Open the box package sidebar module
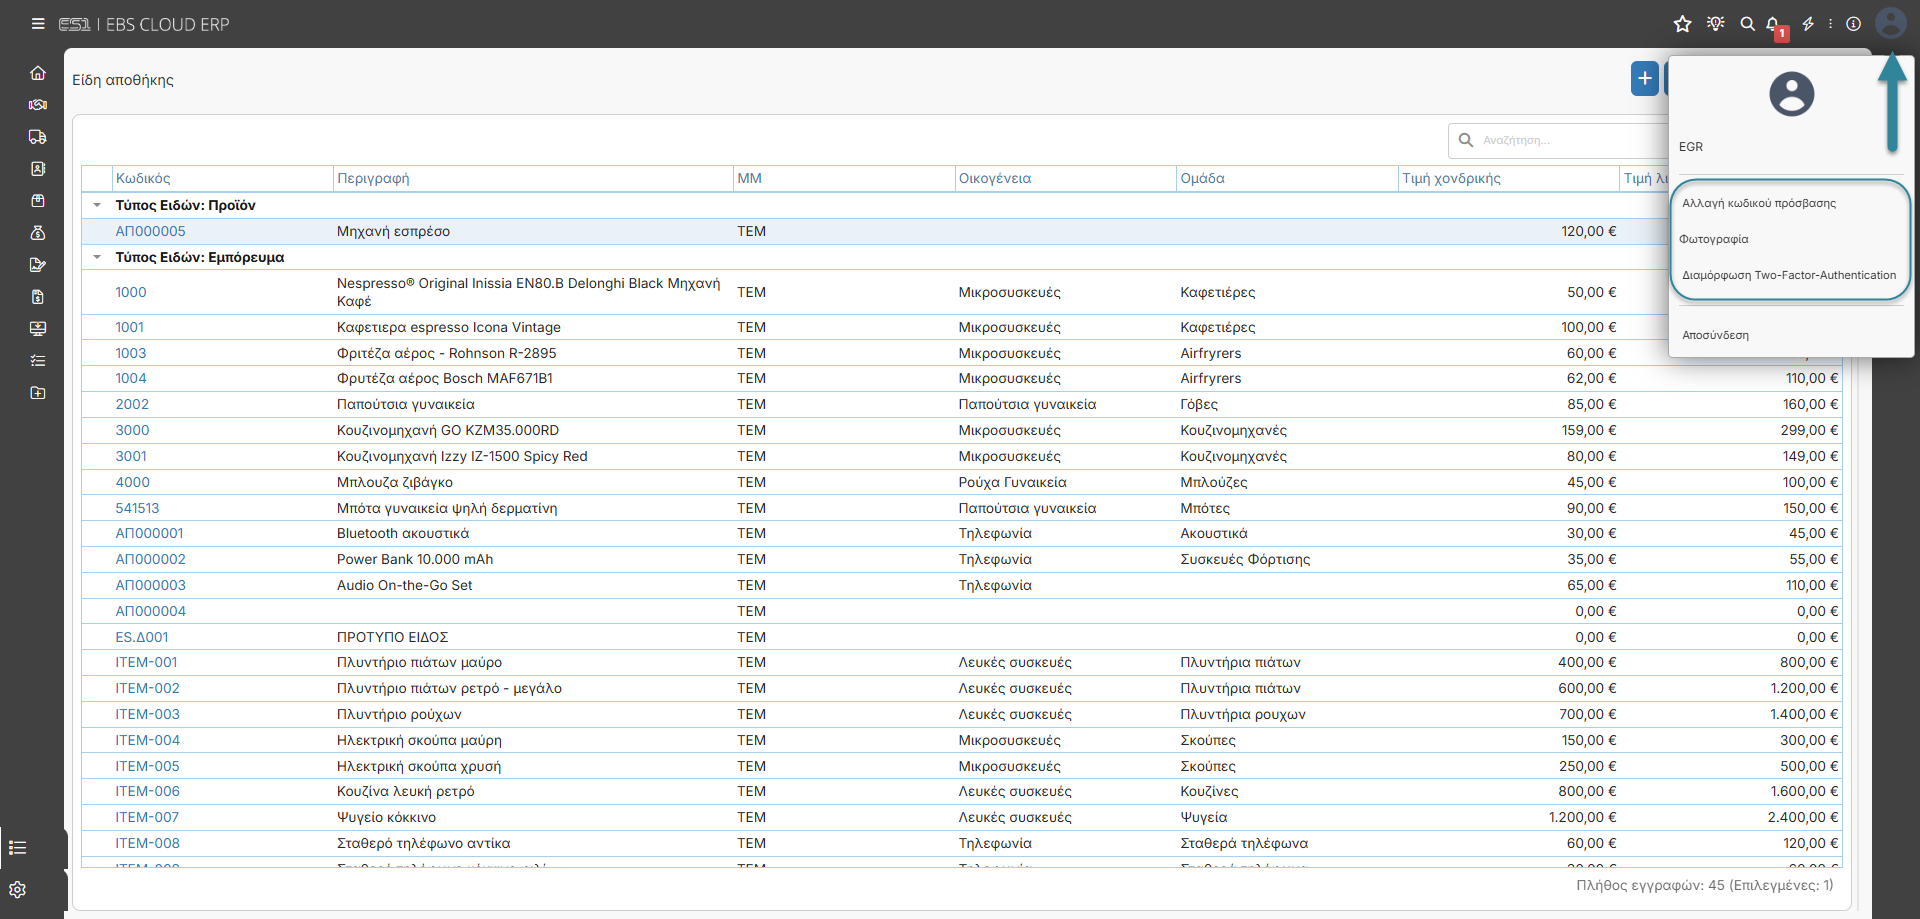 point(38,201)
